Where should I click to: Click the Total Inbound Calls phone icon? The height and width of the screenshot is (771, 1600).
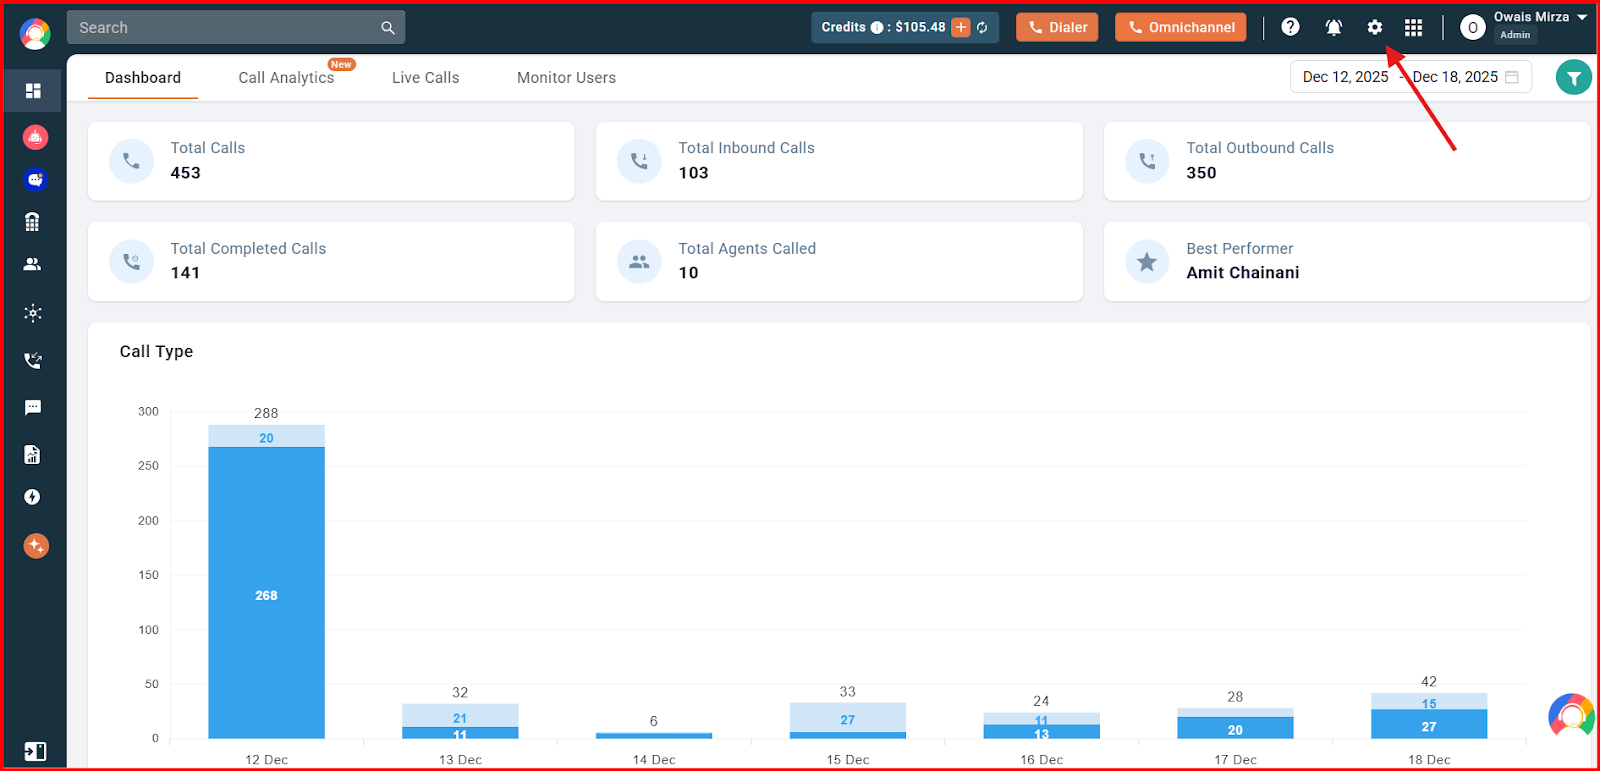639,161
